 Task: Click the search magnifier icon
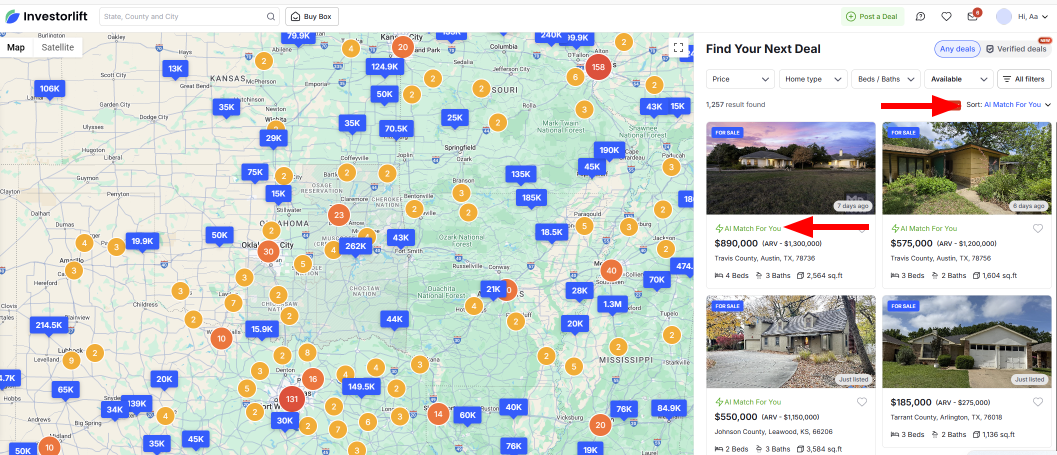pos(271,17)
